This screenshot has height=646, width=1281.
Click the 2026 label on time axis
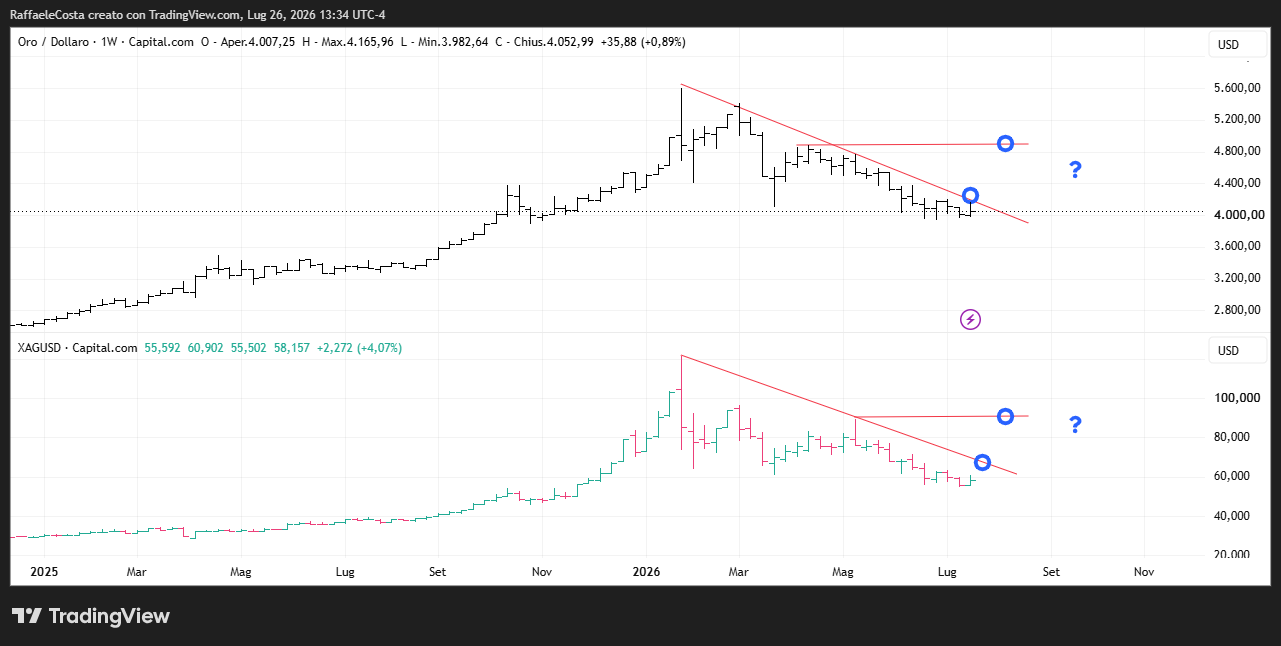coord(646,572)
